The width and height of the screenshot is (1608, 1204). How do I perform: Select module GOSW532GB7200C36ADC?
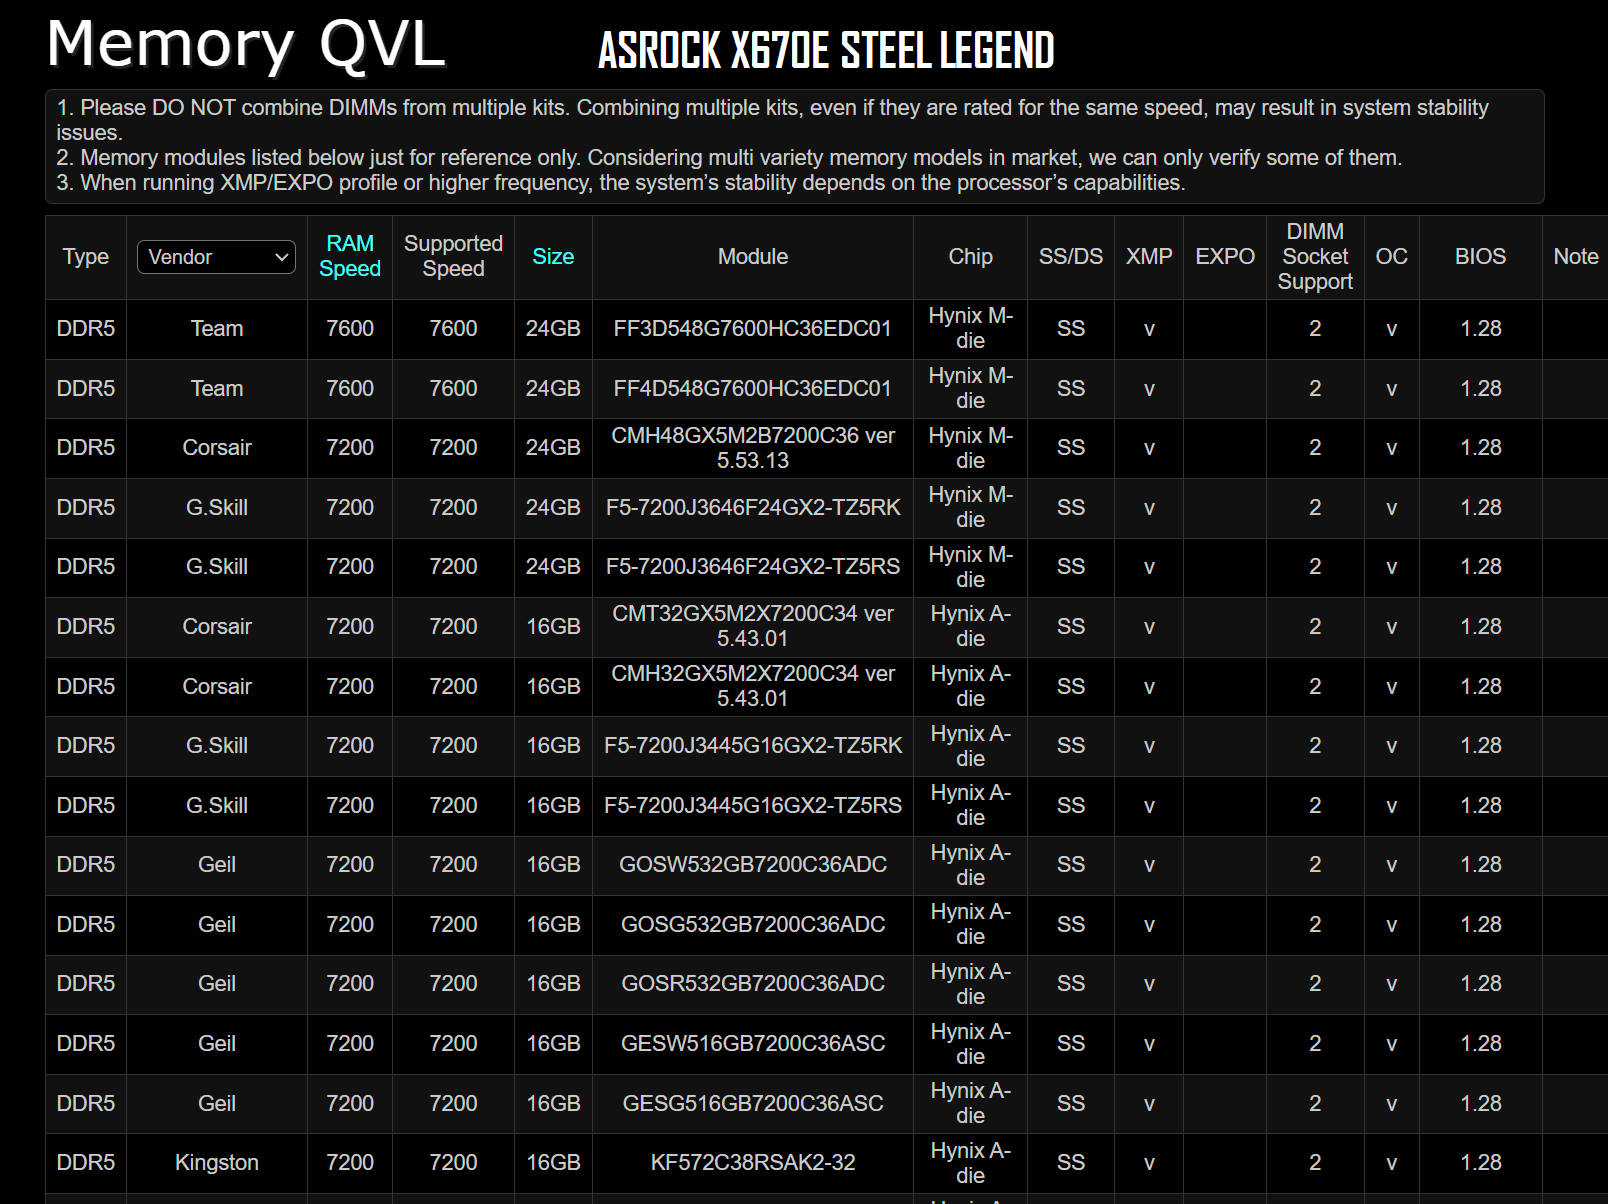[x=753, y=865]
